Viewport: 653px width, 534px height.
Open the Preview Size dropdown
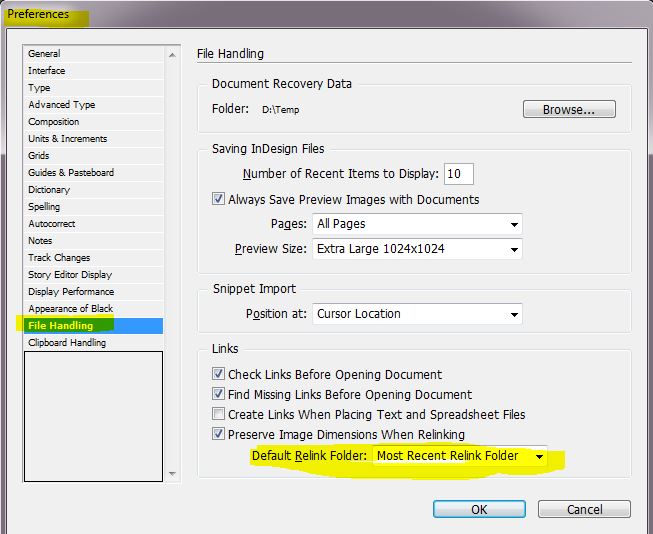pyautogui.click(x=417, y=249)
